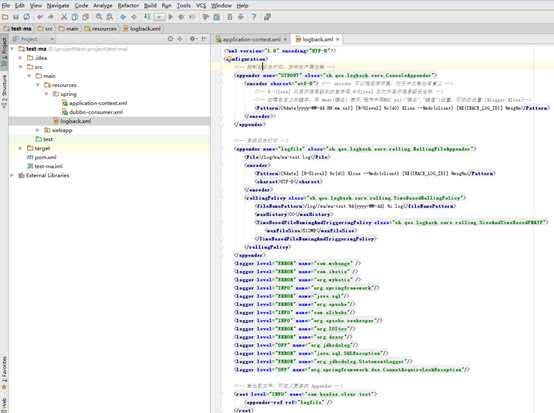Select logback.xml in project tree
This screenshot has width=554, height=413.
pyautogui.click(x=72, y=121)
